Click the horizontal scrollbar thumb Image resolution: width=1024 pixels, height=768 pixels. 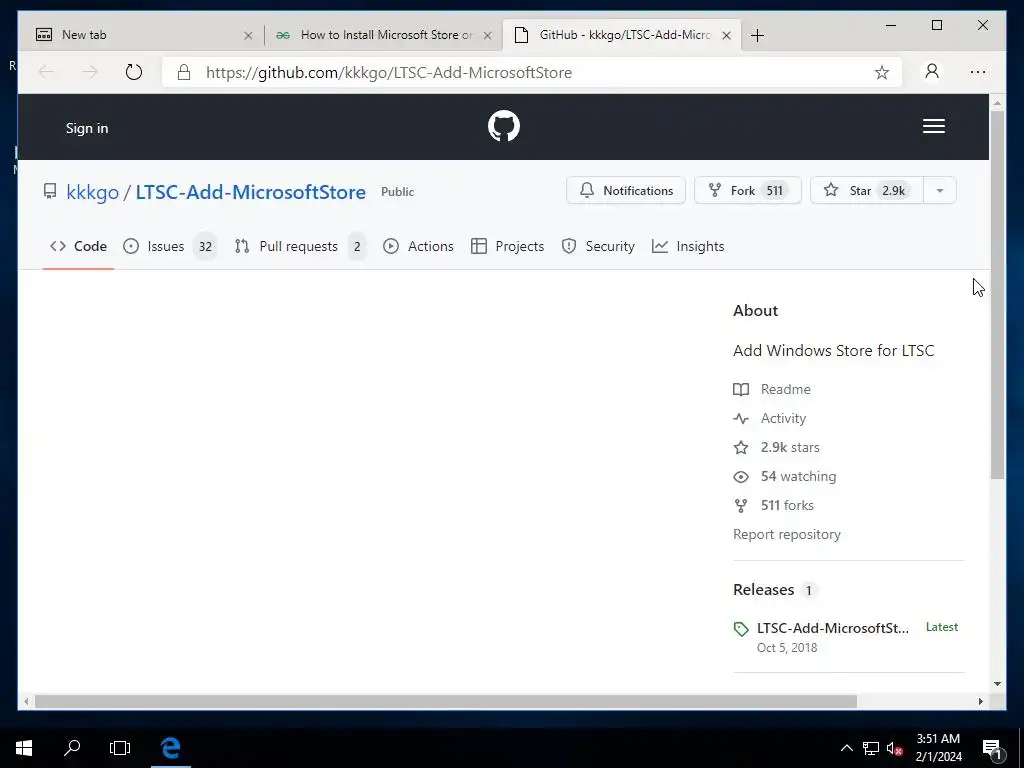(445, 701)
